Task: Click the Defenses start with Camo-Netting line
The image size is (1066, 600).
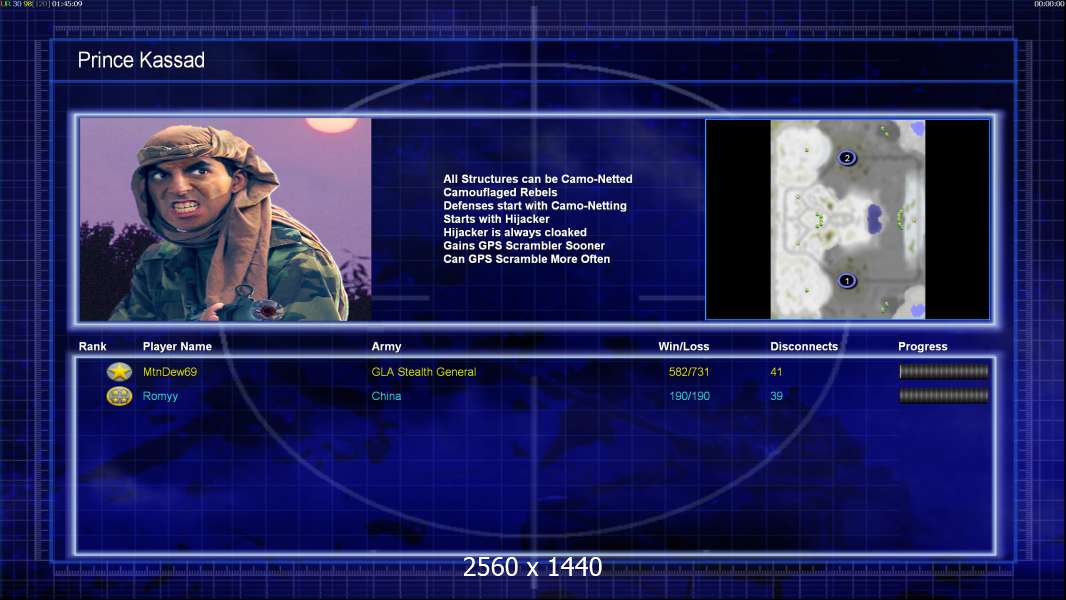Action: point(535,205)
